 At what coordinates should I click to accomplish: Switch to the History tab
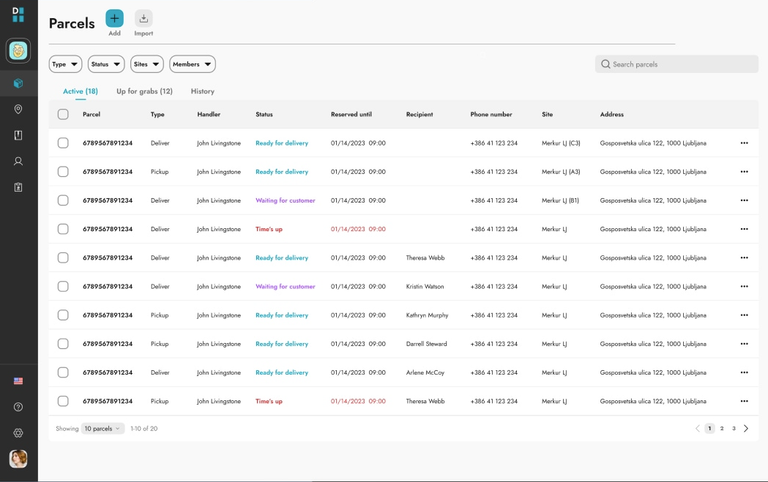[202, 91]
